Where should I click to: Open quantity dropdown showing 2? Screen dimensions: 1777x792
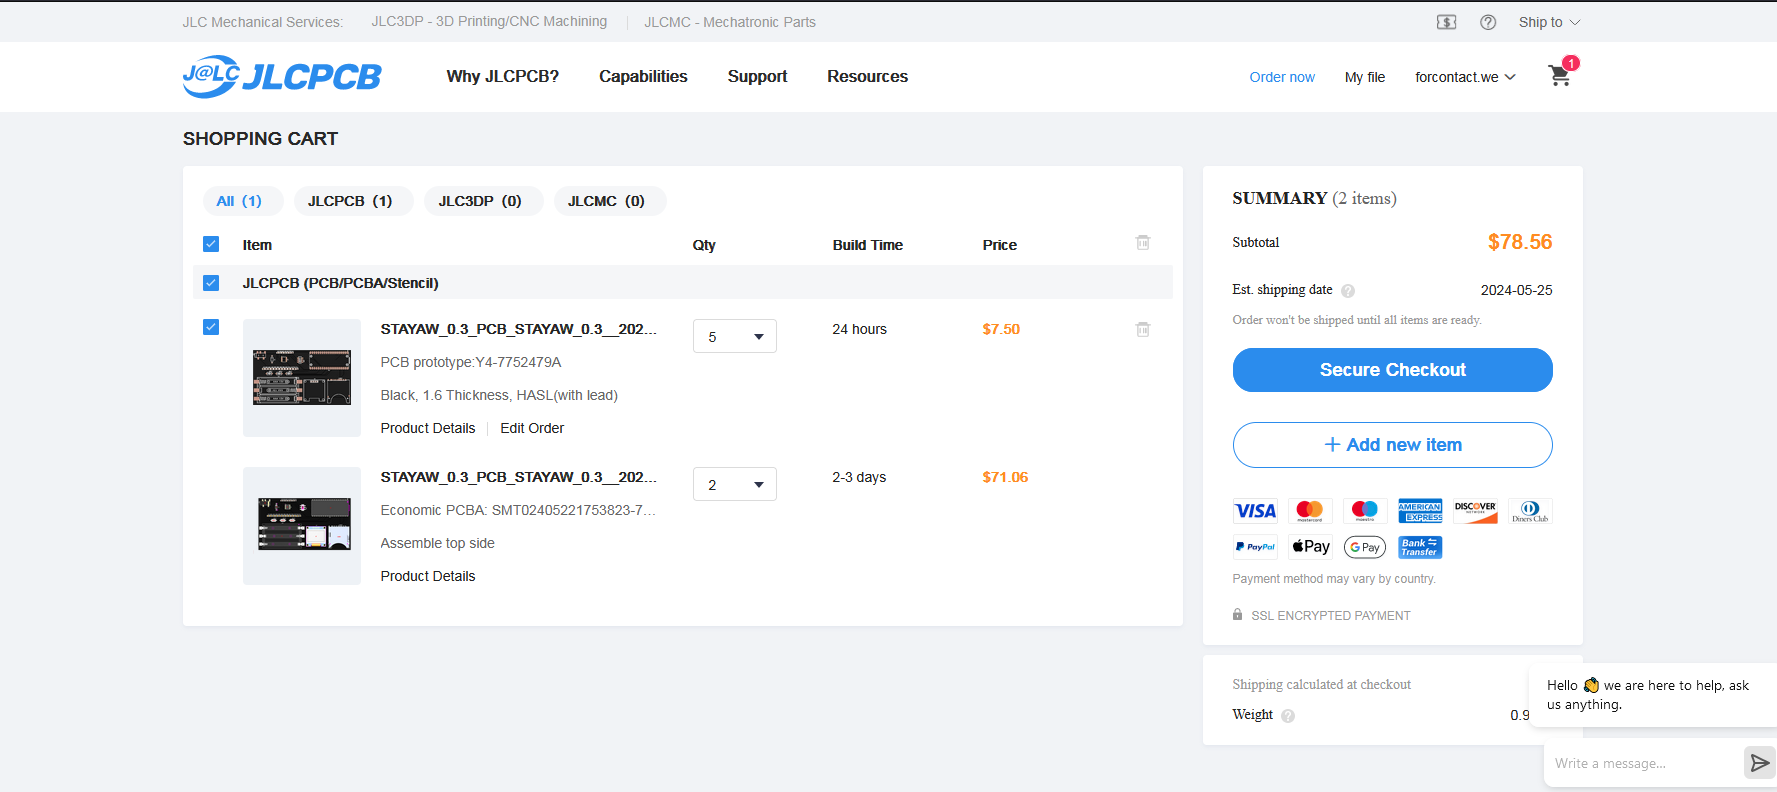tap(735, 484)
